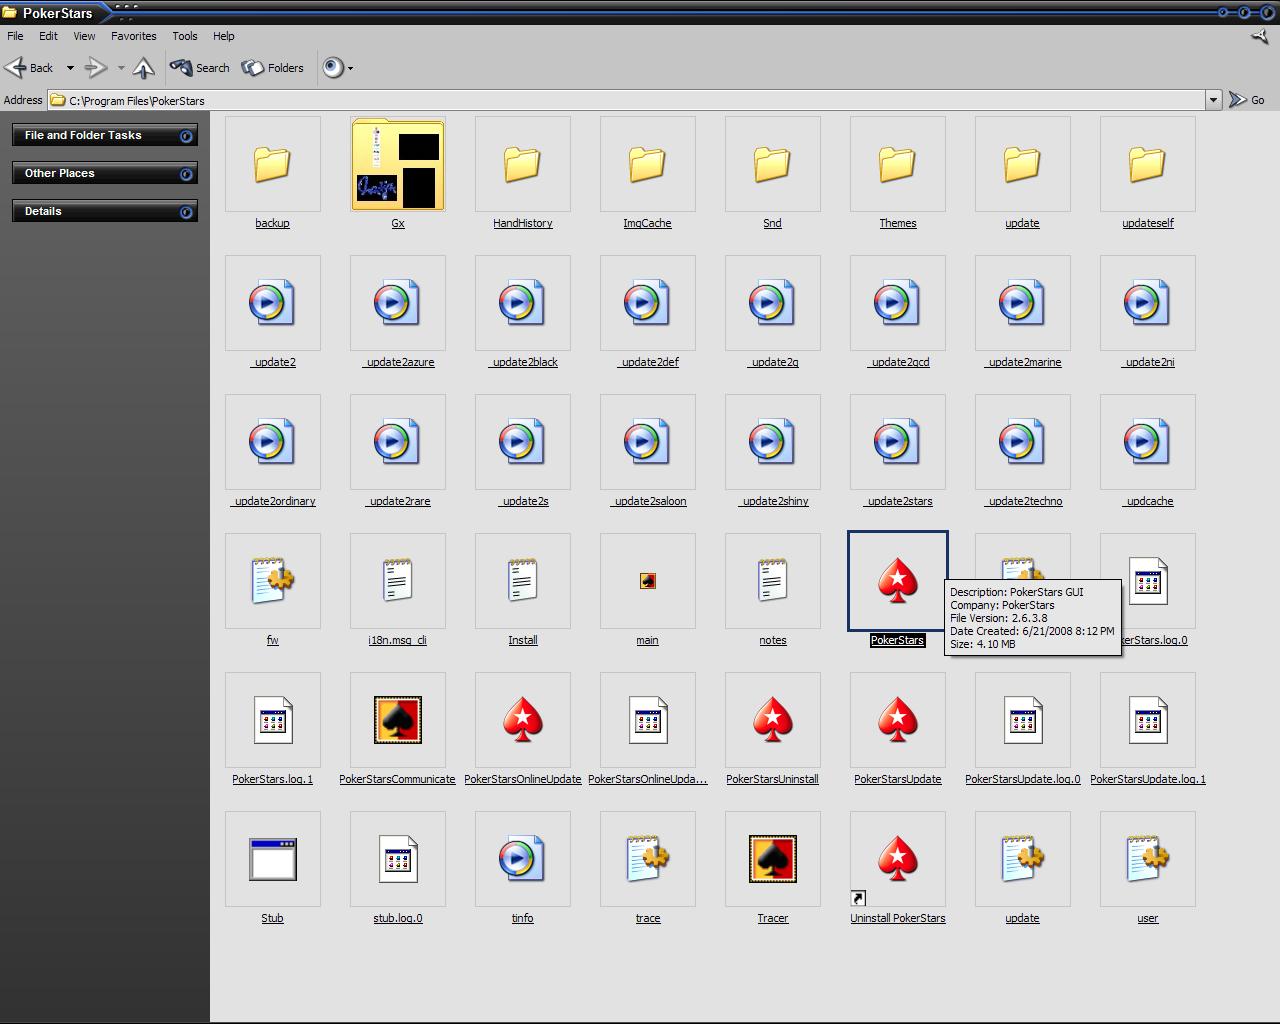Go up one folder level
Image resolution: width=1280 pixels, height=1024 pixels.
143,68
